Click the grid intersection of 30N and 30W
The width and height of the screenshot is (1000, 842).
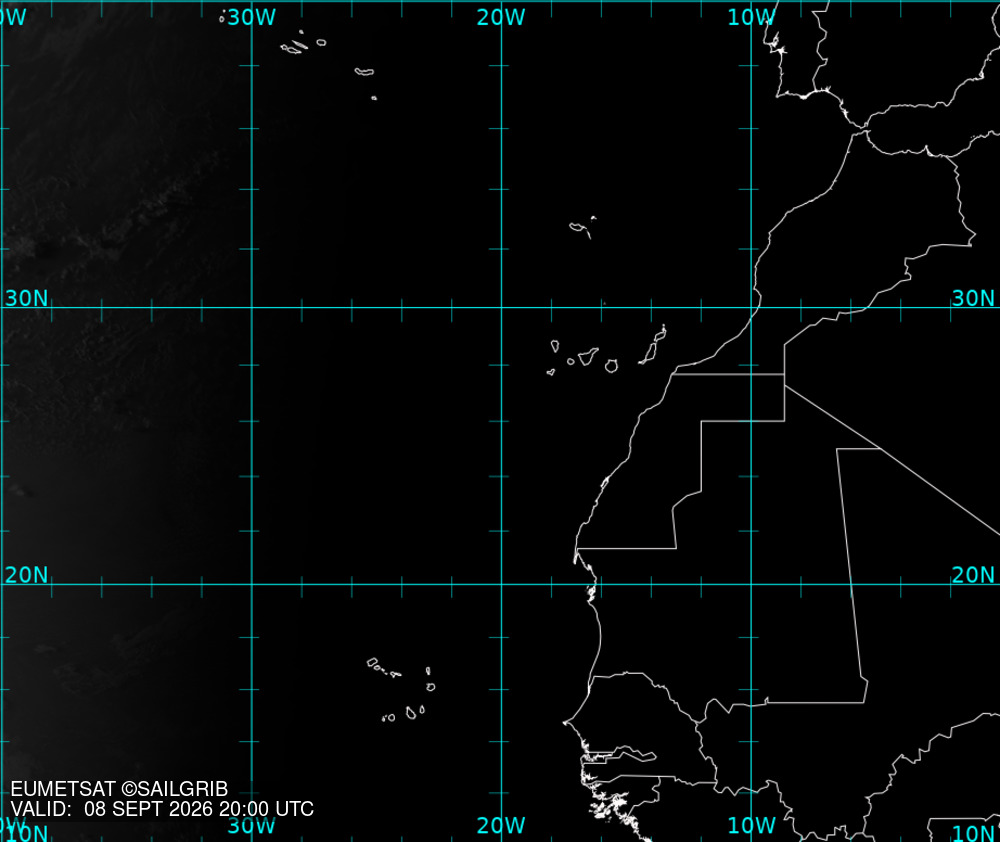tap(252, 307)
